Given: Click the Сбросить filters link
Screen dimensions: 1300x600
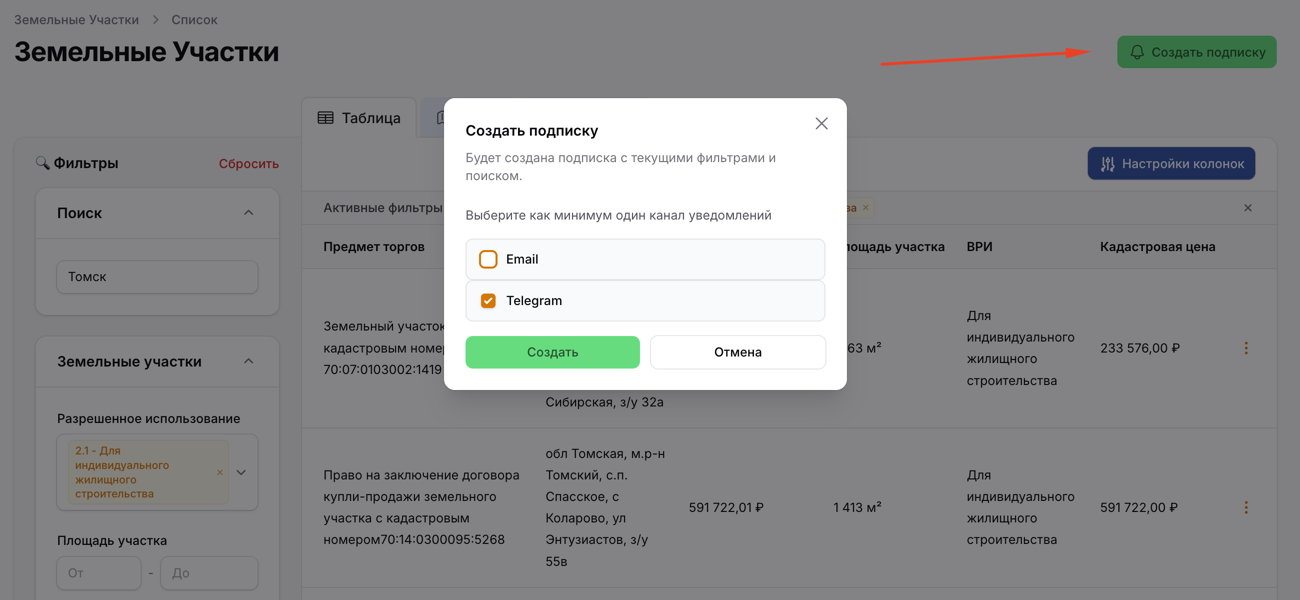Looking at the screenshot, I should 248,164.
